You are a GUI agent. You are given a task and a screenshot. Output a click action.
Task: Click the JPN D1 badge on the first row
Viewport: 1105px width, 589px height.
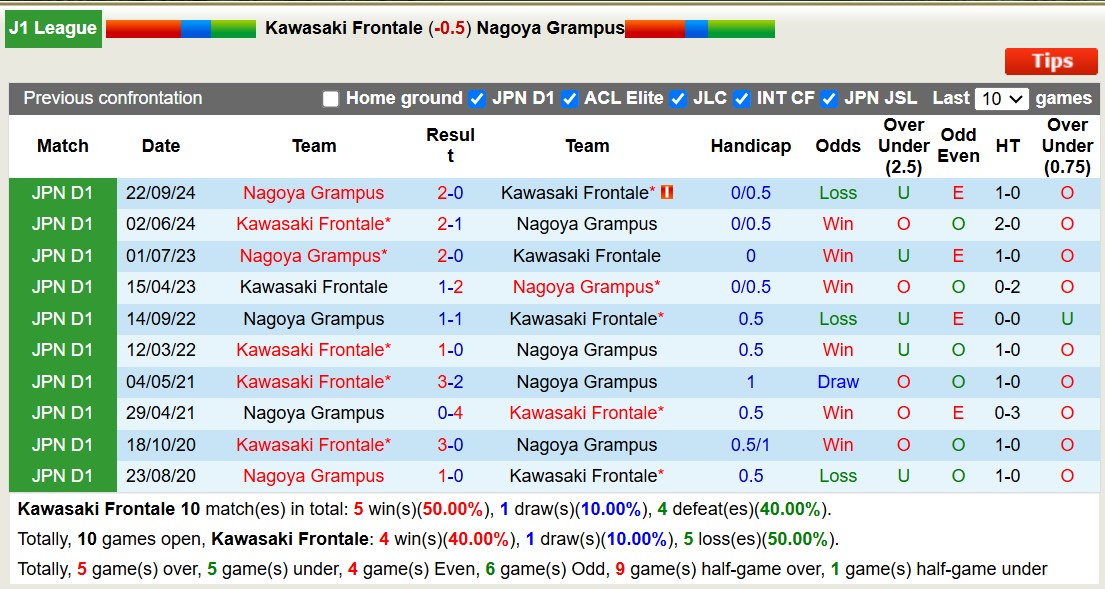tap(62, 193)
